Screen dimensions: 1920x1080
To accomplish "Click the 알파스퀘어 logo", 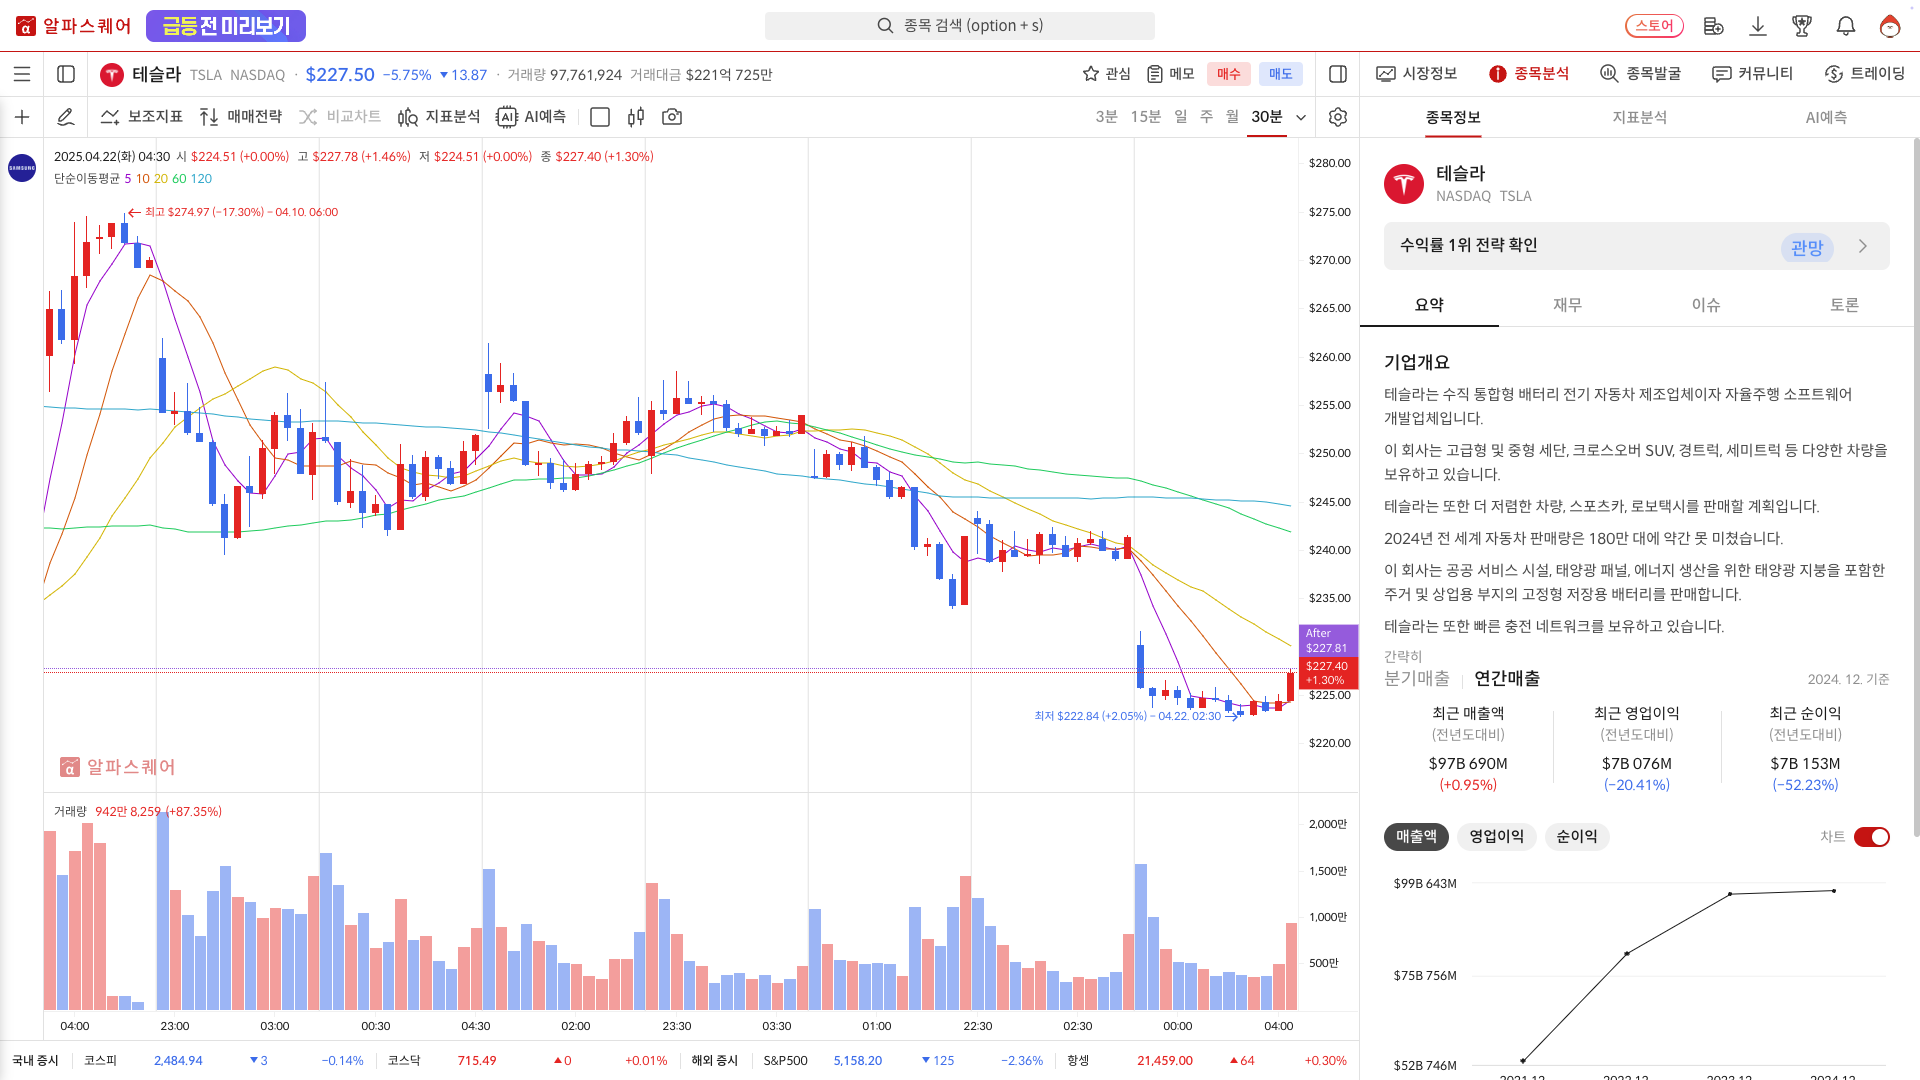I will coord(74,26).
